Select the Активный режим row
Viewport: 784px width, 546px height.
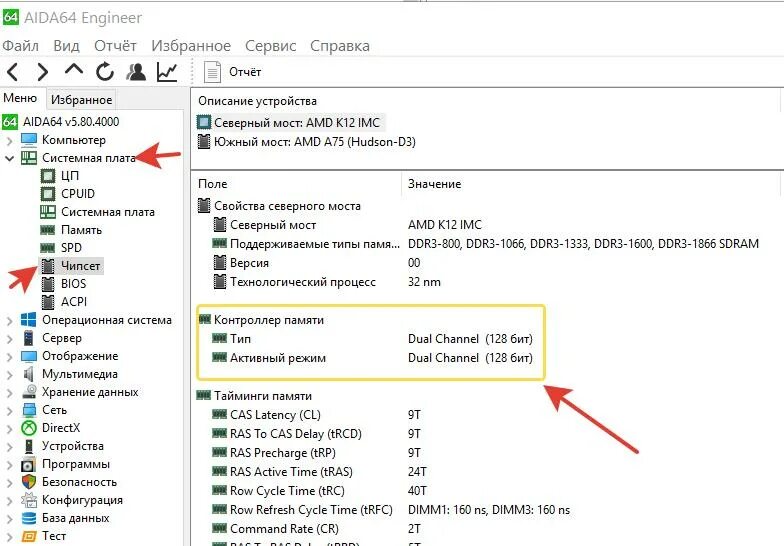(372, 358)
